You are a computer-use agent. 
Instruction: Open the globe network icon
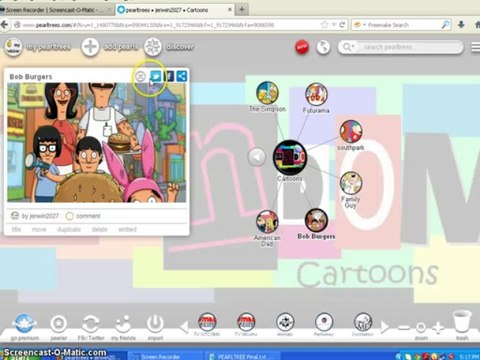click(323, 47)
